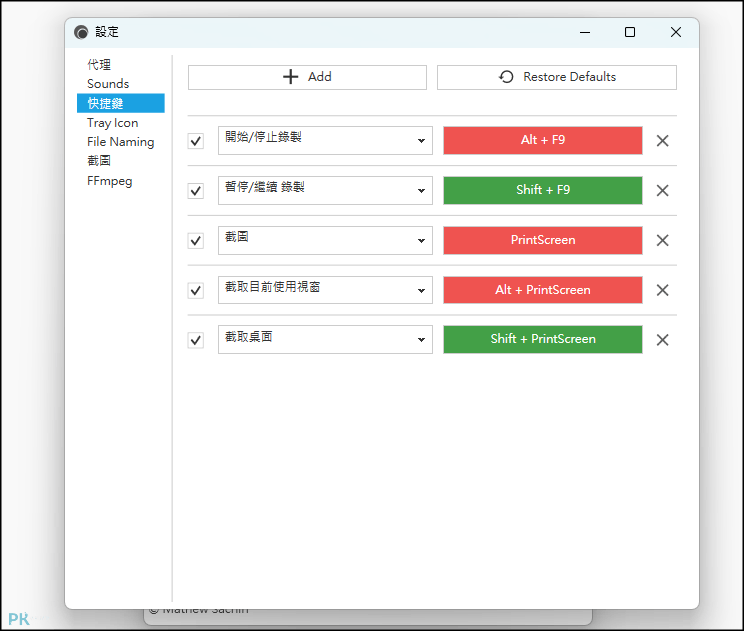Image resolution: width=744 pixels, height=631 pixels.
Task: Click the plus icon on Add button
Action: point(290,77)
